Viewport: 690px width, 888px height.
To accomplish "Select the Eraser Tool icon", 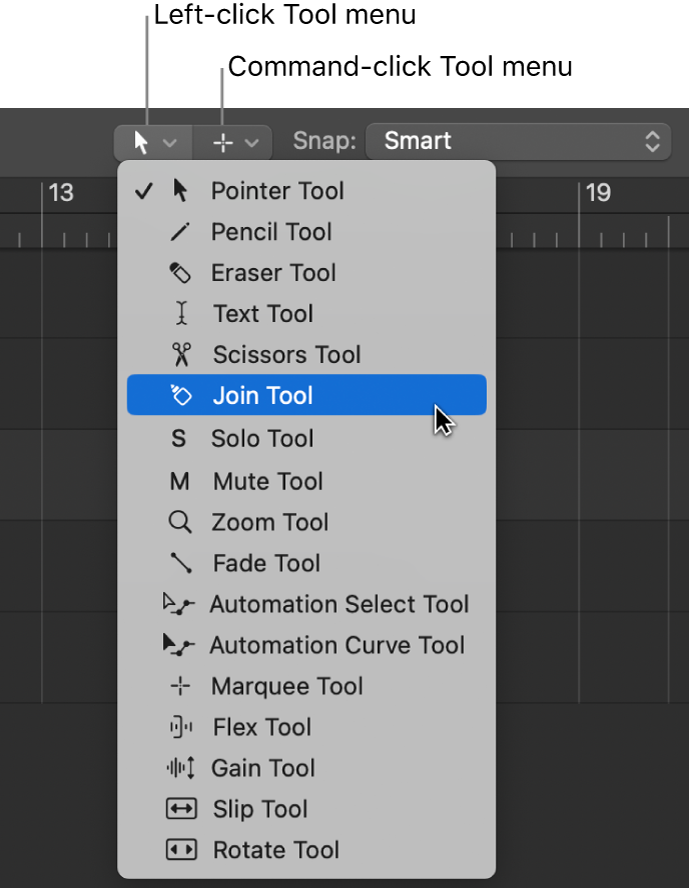I will tap(180, 273).
